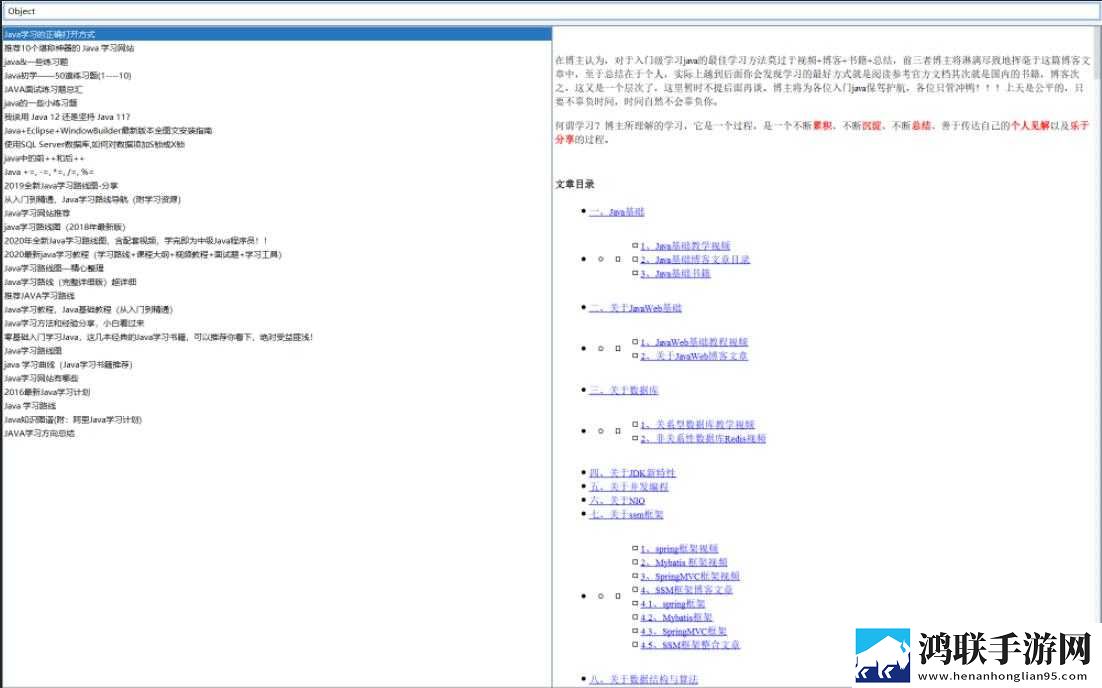The image size is (1102, 688).
Task: Open link '4.1、spring框架'
Action: (x=673, y=604)
